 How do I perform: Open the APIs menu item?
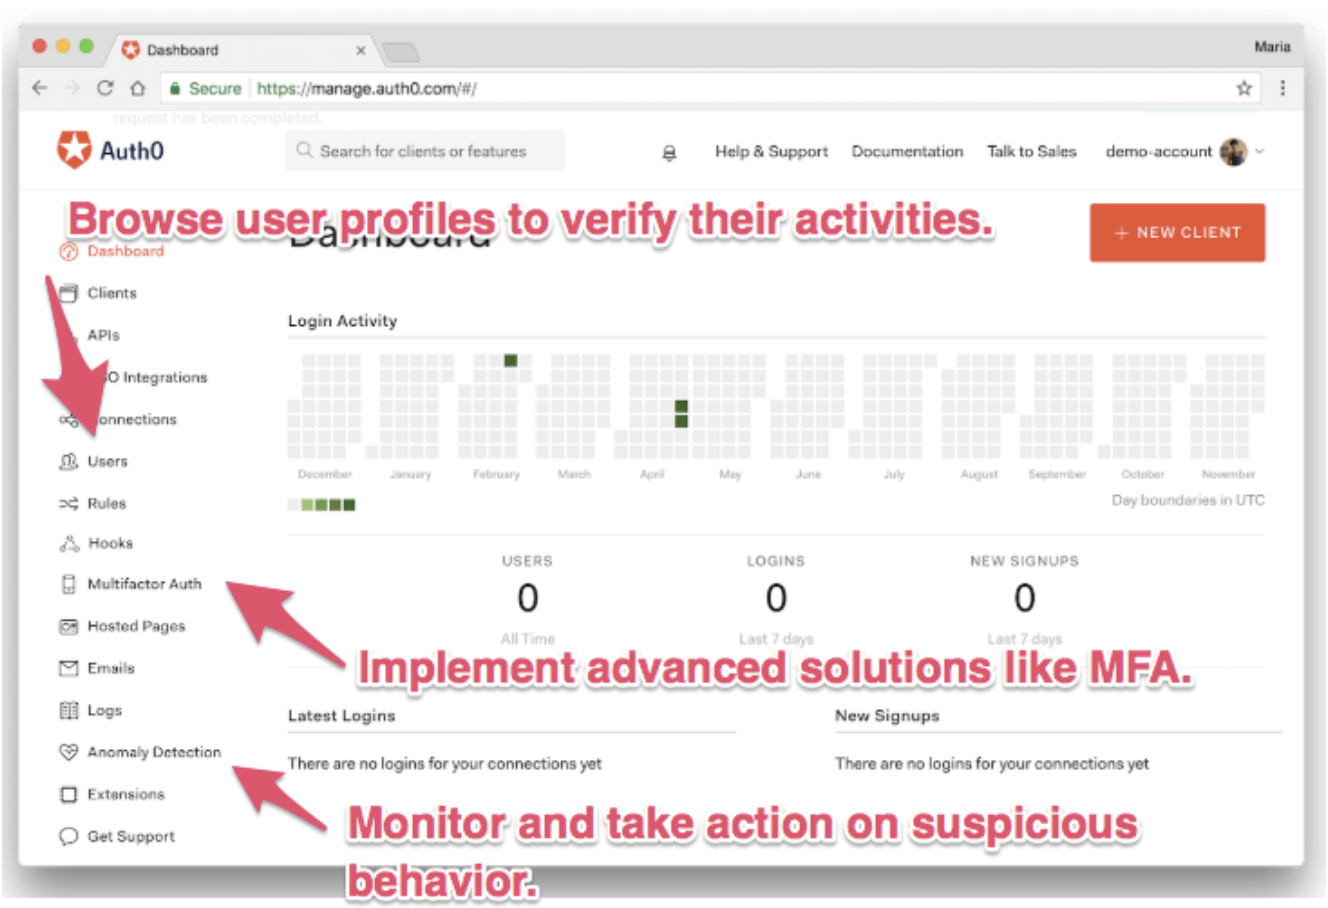click(x=103, y=335)
